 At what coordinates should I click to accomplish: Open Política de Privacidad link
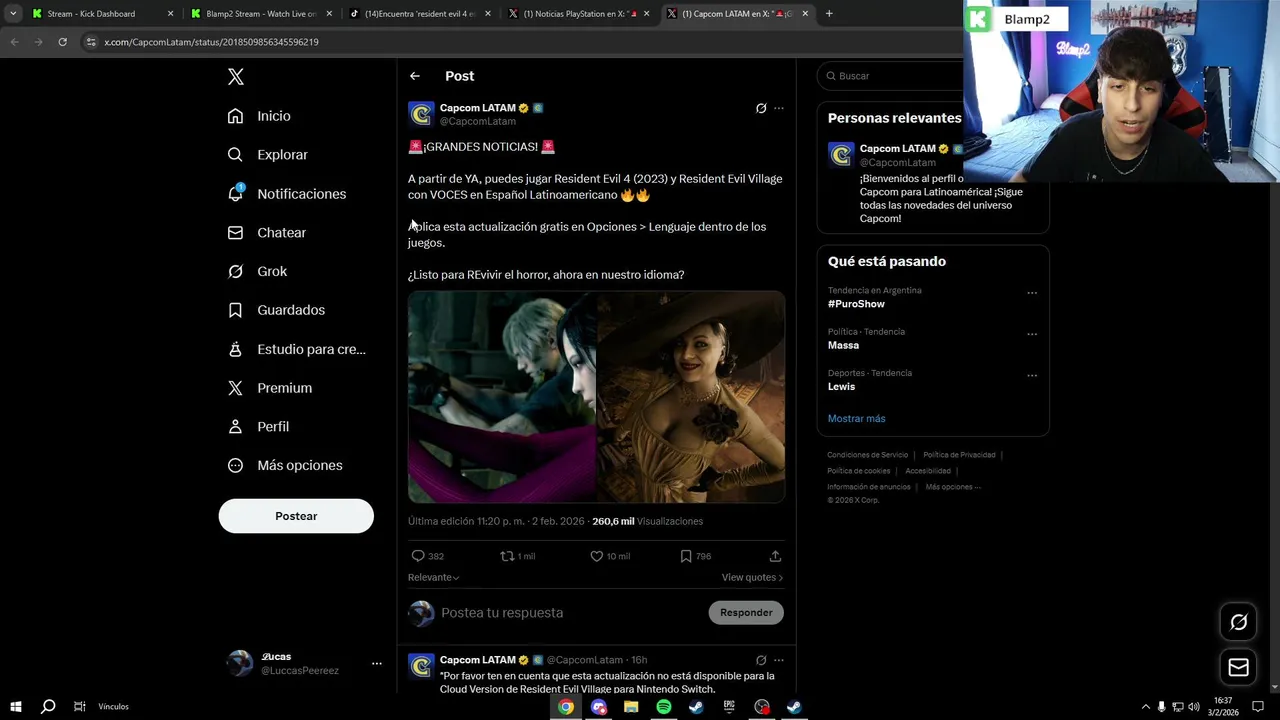(959, 455)
